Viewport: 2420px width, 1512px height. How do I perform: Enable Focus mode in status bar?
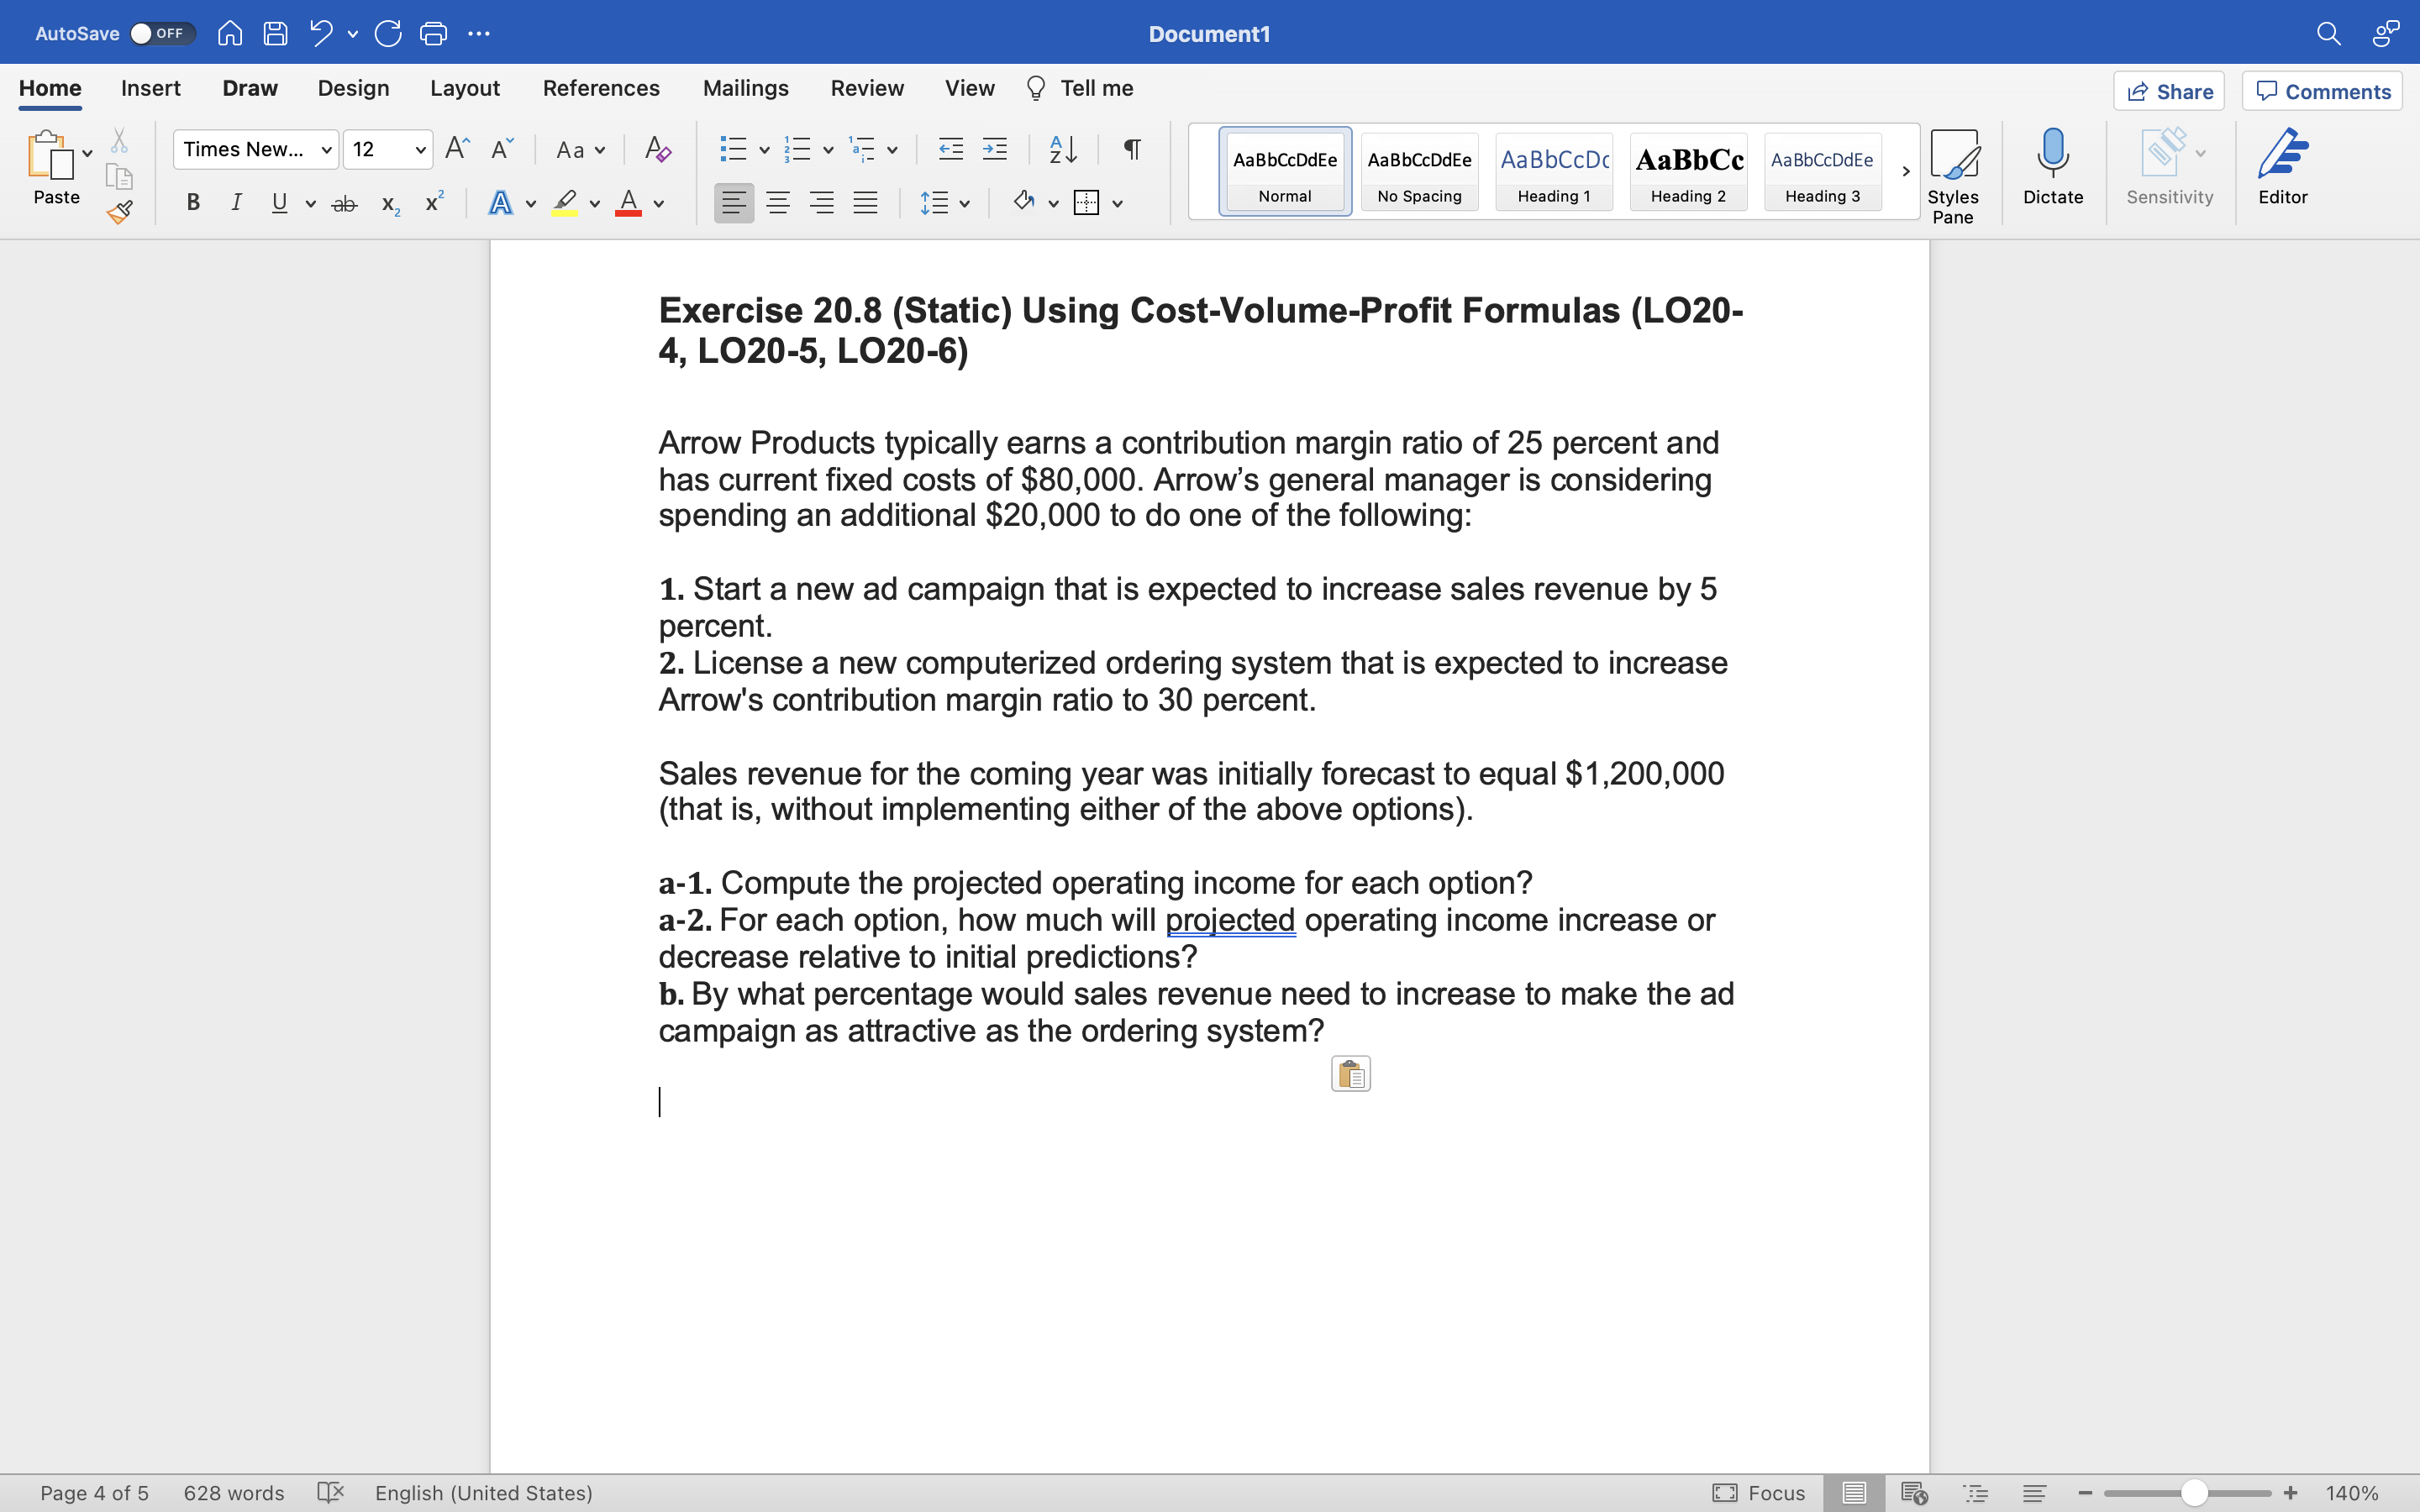coord(1759,1492)
